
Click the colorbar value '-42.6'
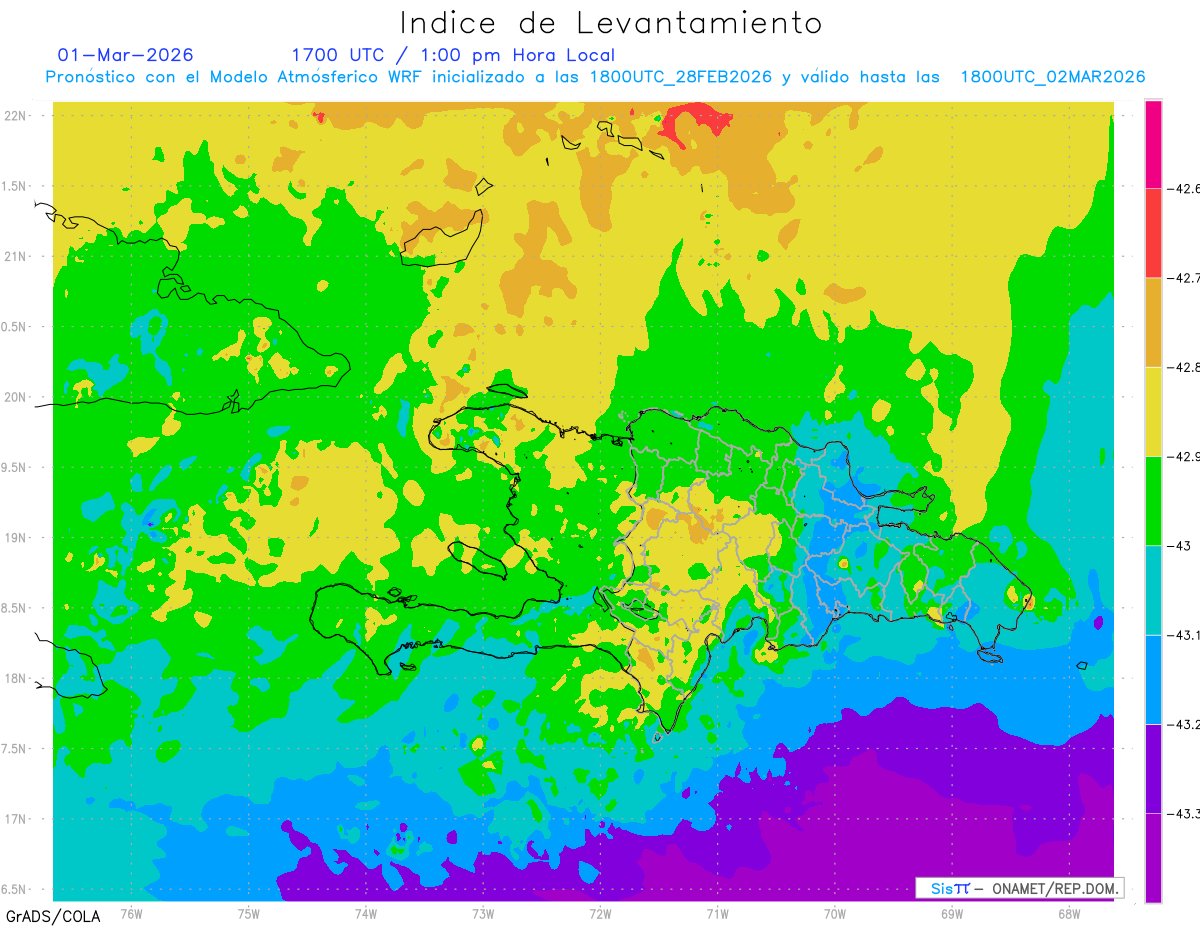(x=1182, y=188)
